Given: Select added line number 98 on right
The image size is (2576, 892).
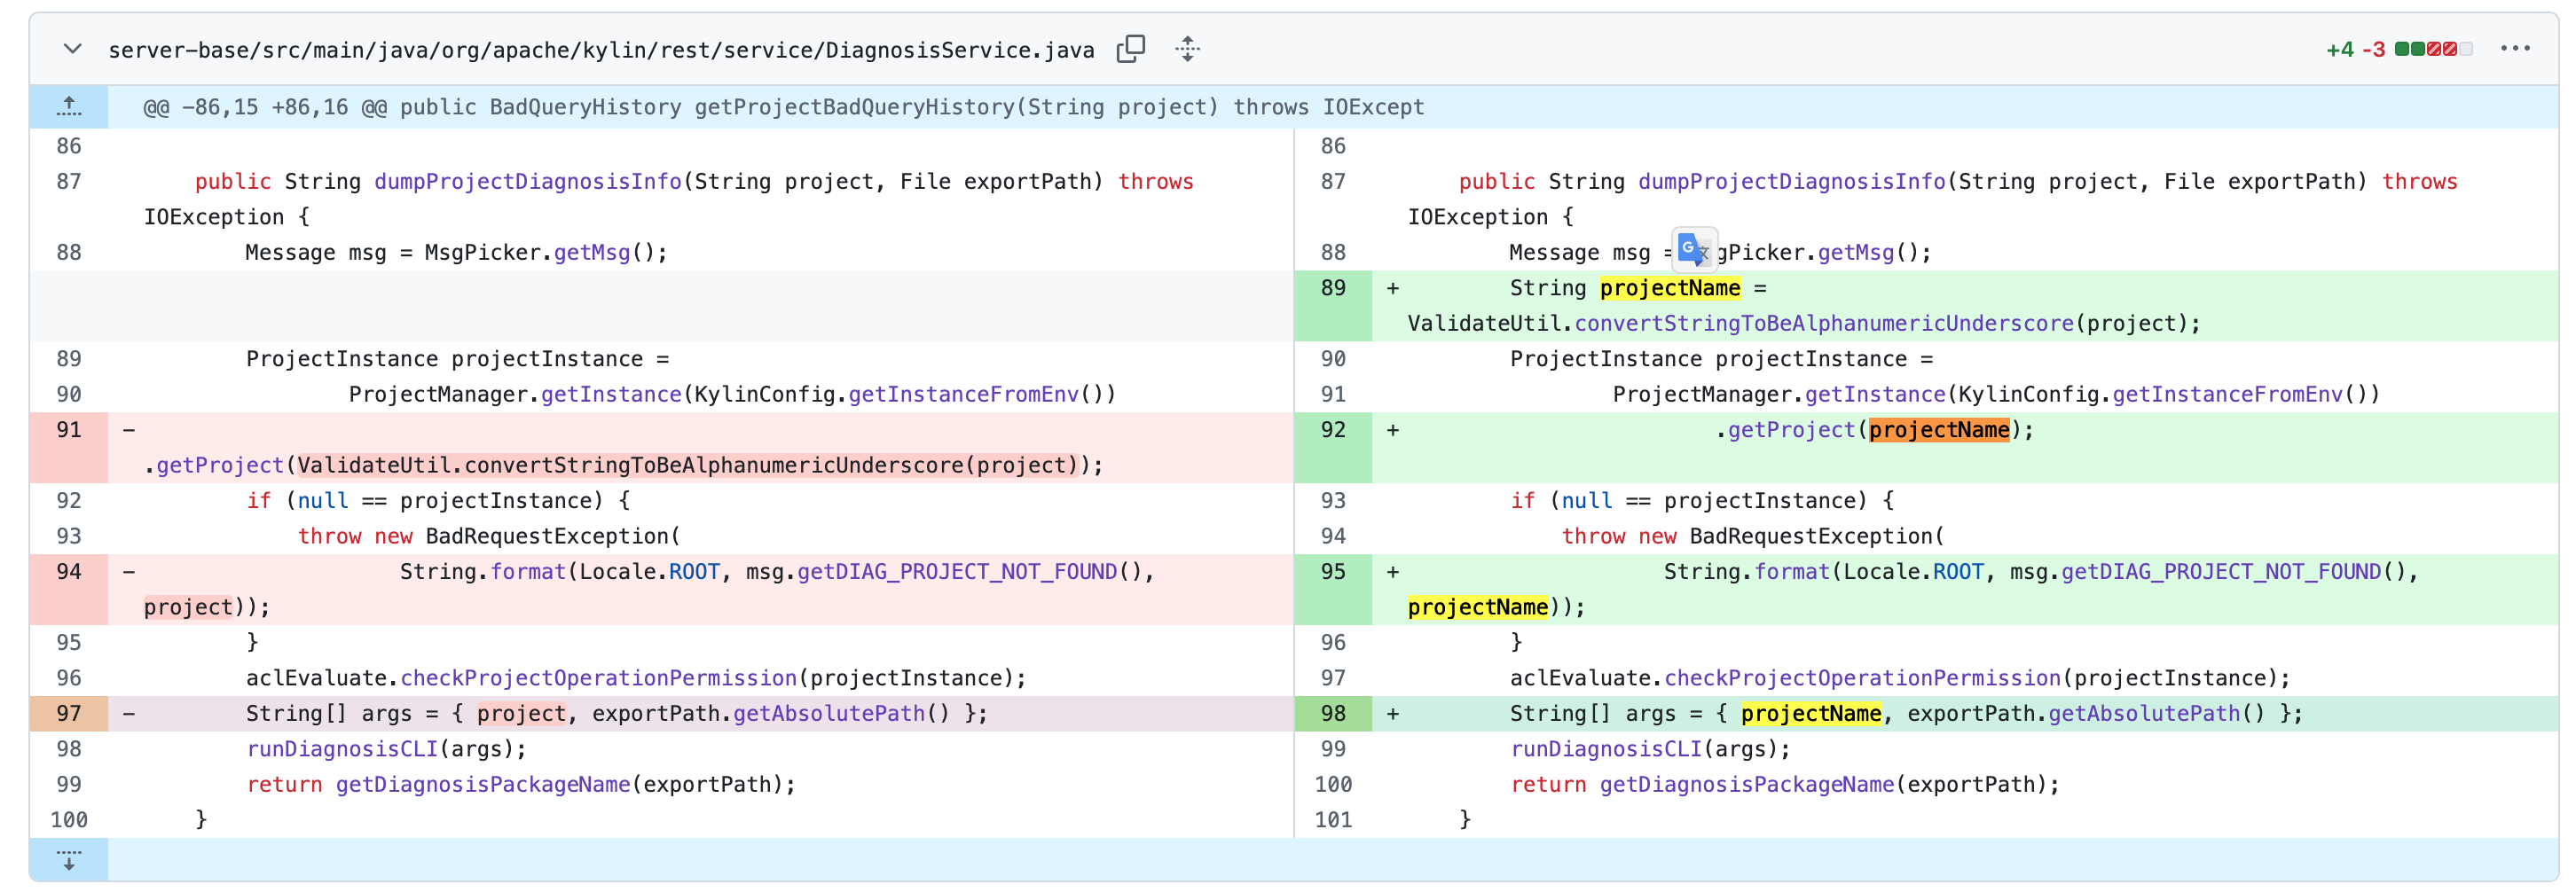Looking at the screenshot, I should coord(1333,714).
